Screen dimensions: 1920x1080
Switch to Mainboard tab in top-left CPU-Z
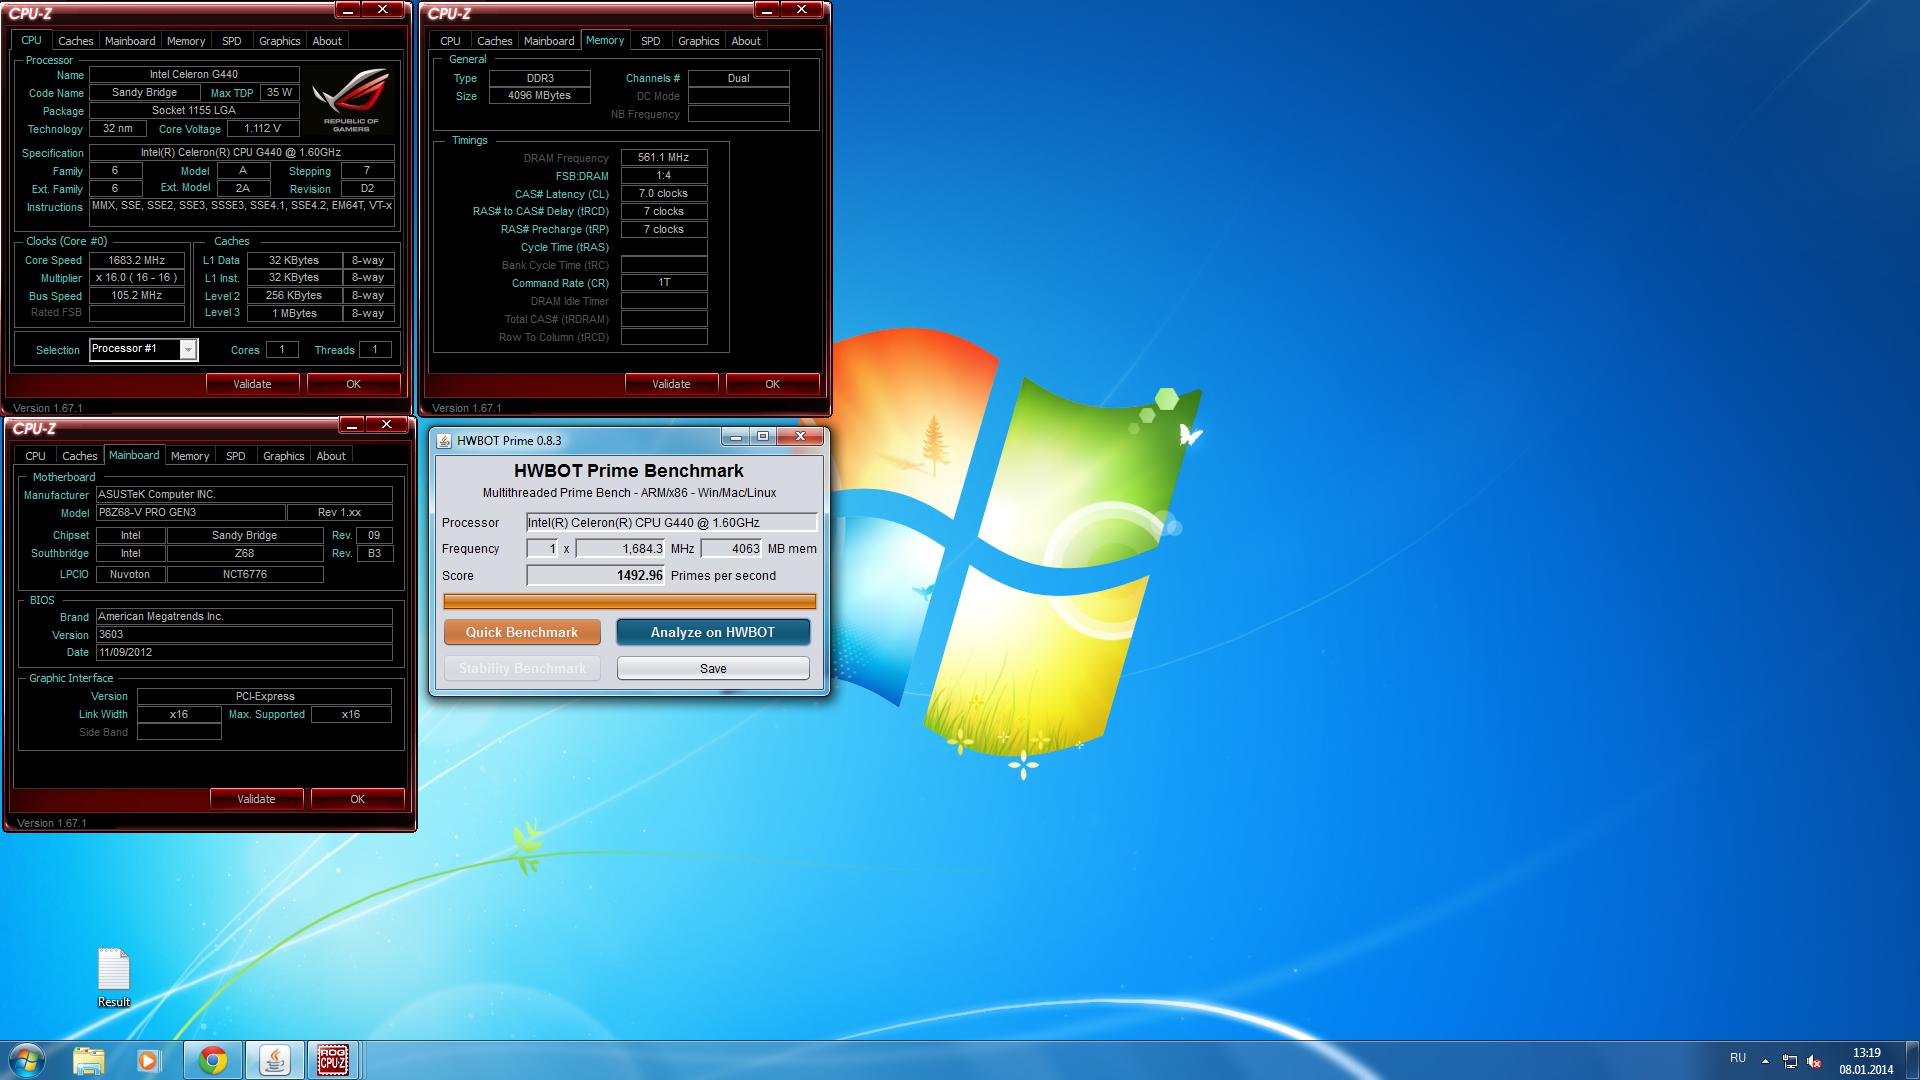[130, 41]
